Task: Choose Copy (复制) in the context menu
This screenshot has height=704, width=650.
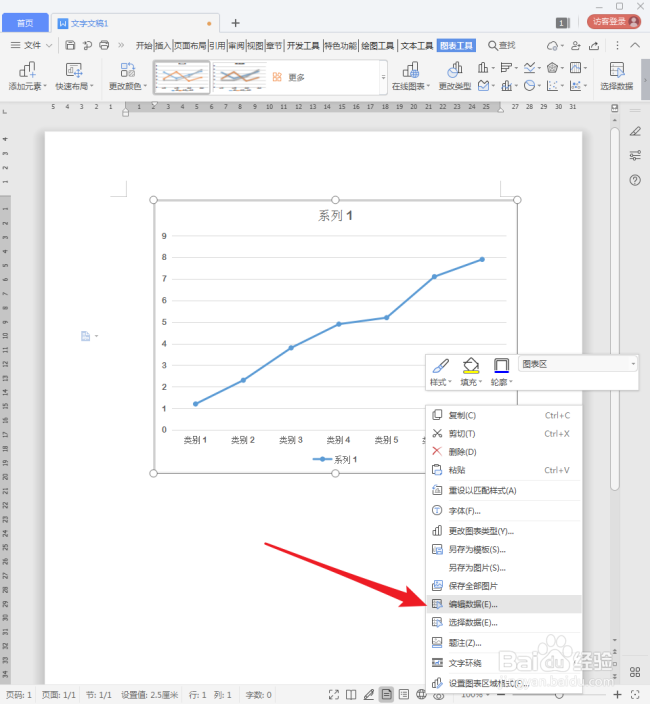Action: 504,415
